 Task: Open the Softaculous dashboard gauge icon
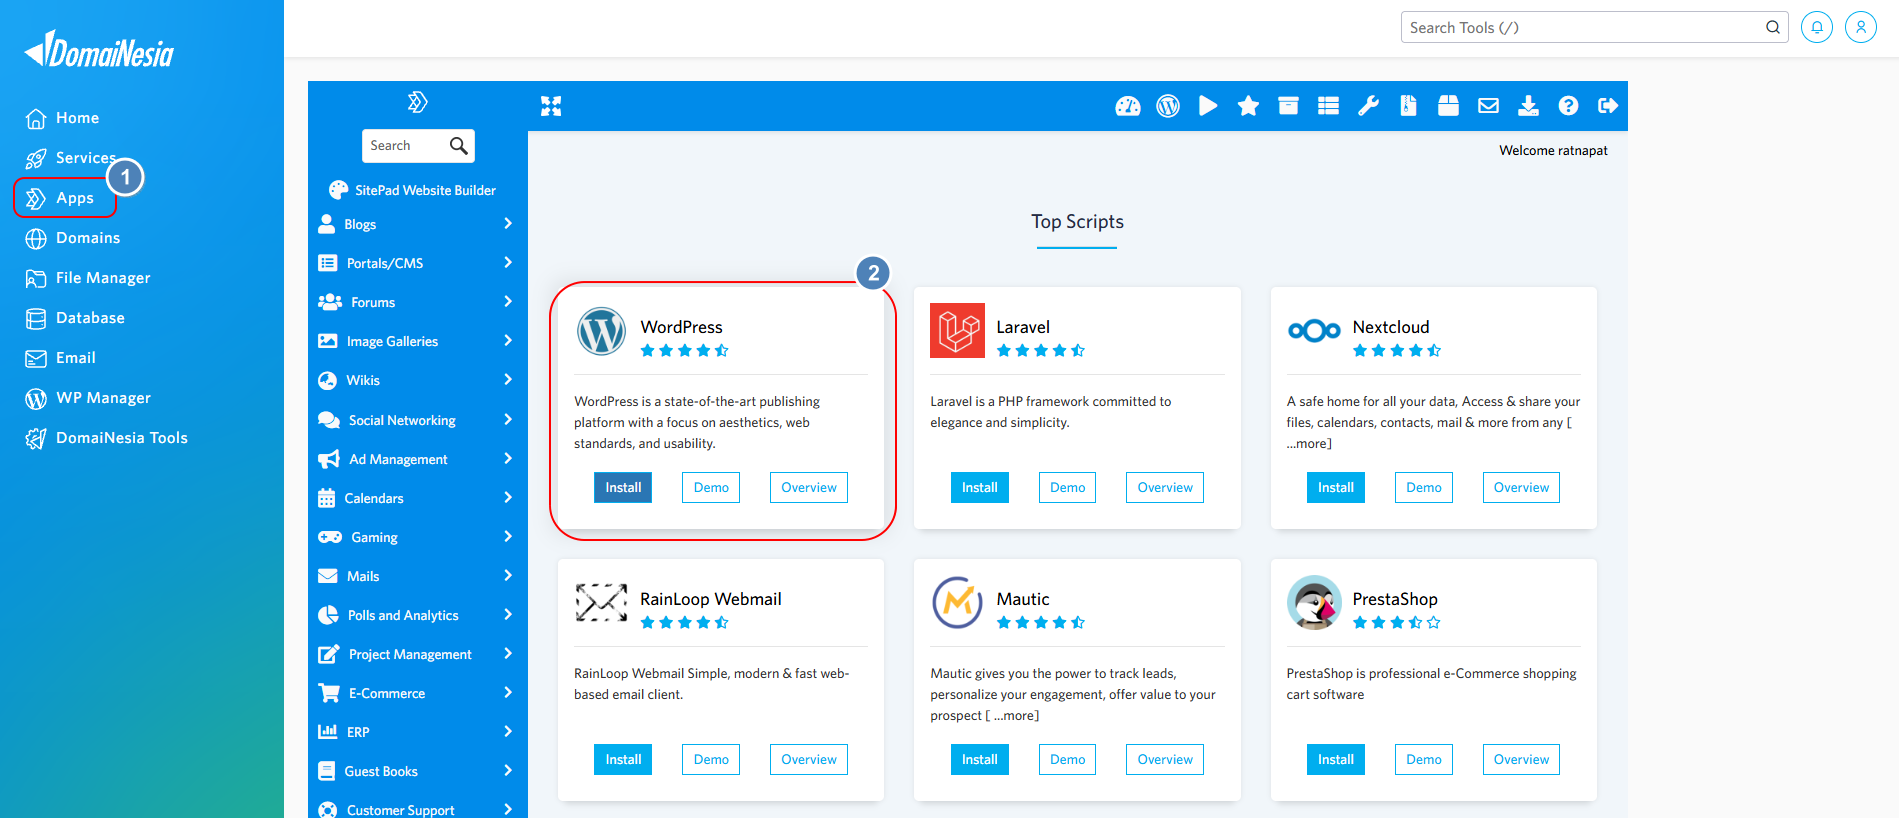point(1128,106)
